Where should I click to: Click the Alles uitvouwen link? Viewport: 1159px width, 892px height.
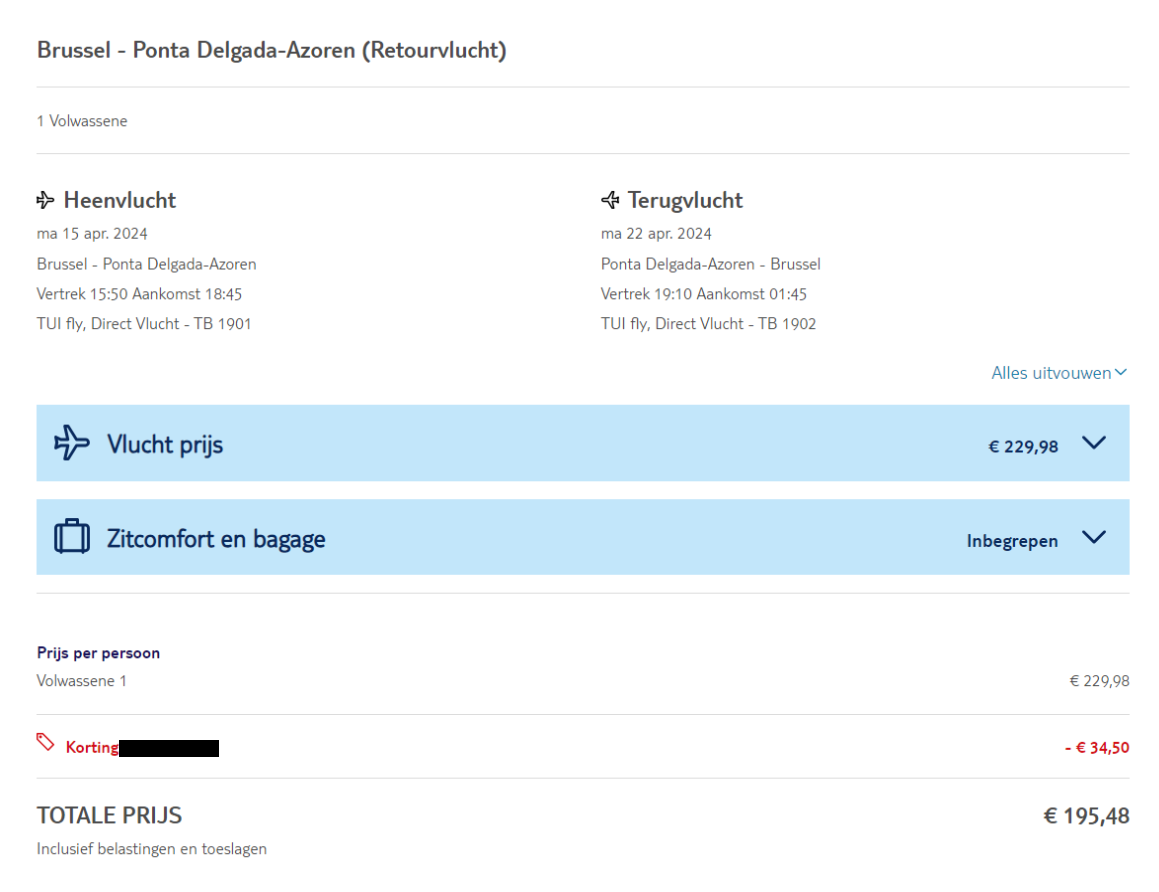tap(1051, 373)
